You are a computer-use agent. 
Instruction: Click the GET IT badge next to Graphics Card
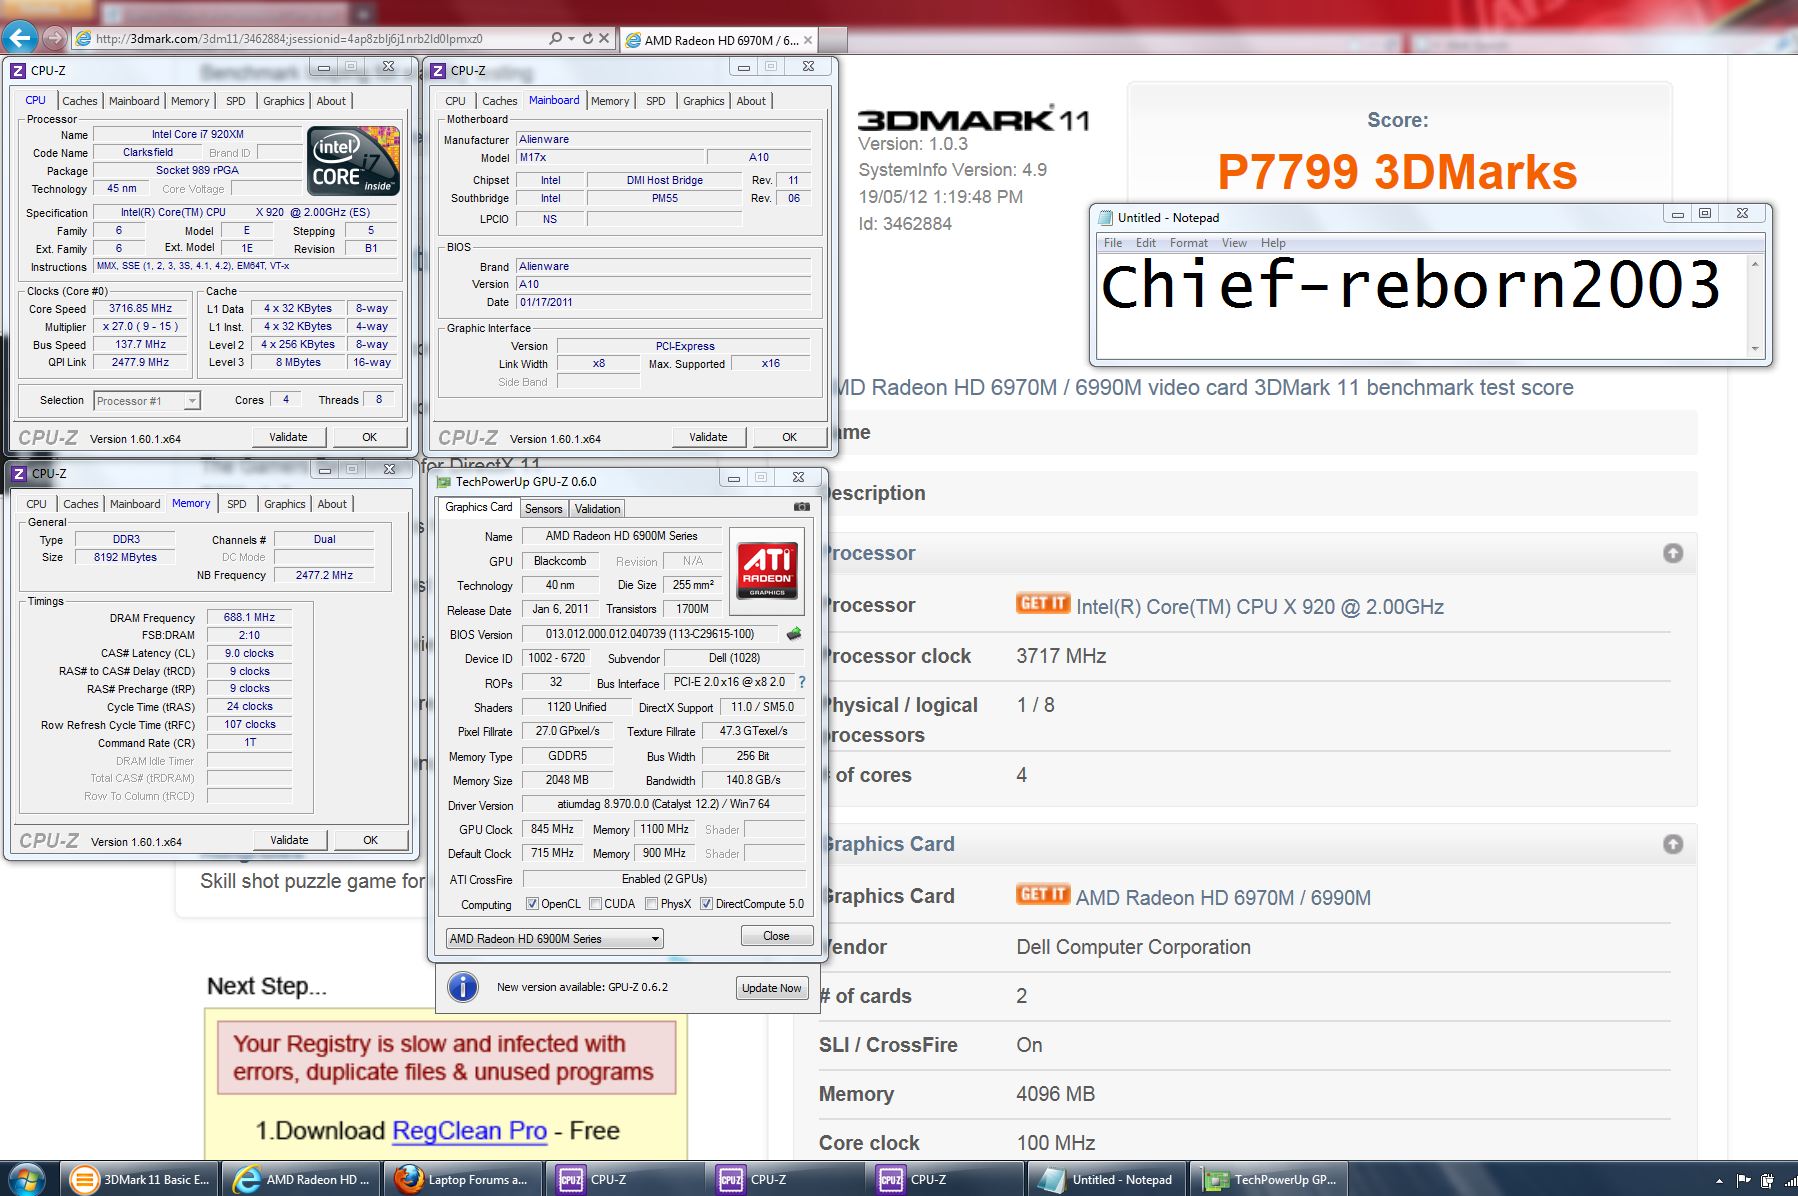1043,894
